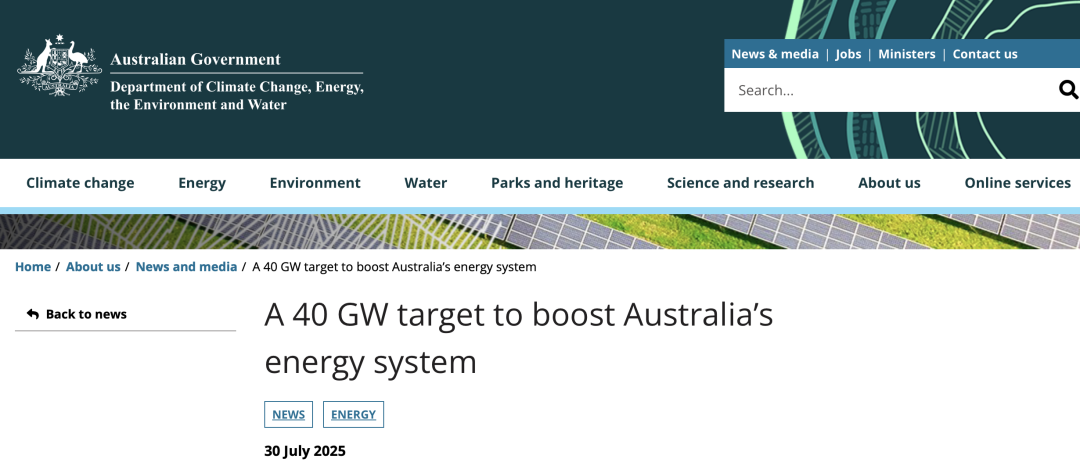The height and width of the screenshot is (466, 1080).
Task: Click the Australian Government coat of arms logo
Action: click(59, 65)
